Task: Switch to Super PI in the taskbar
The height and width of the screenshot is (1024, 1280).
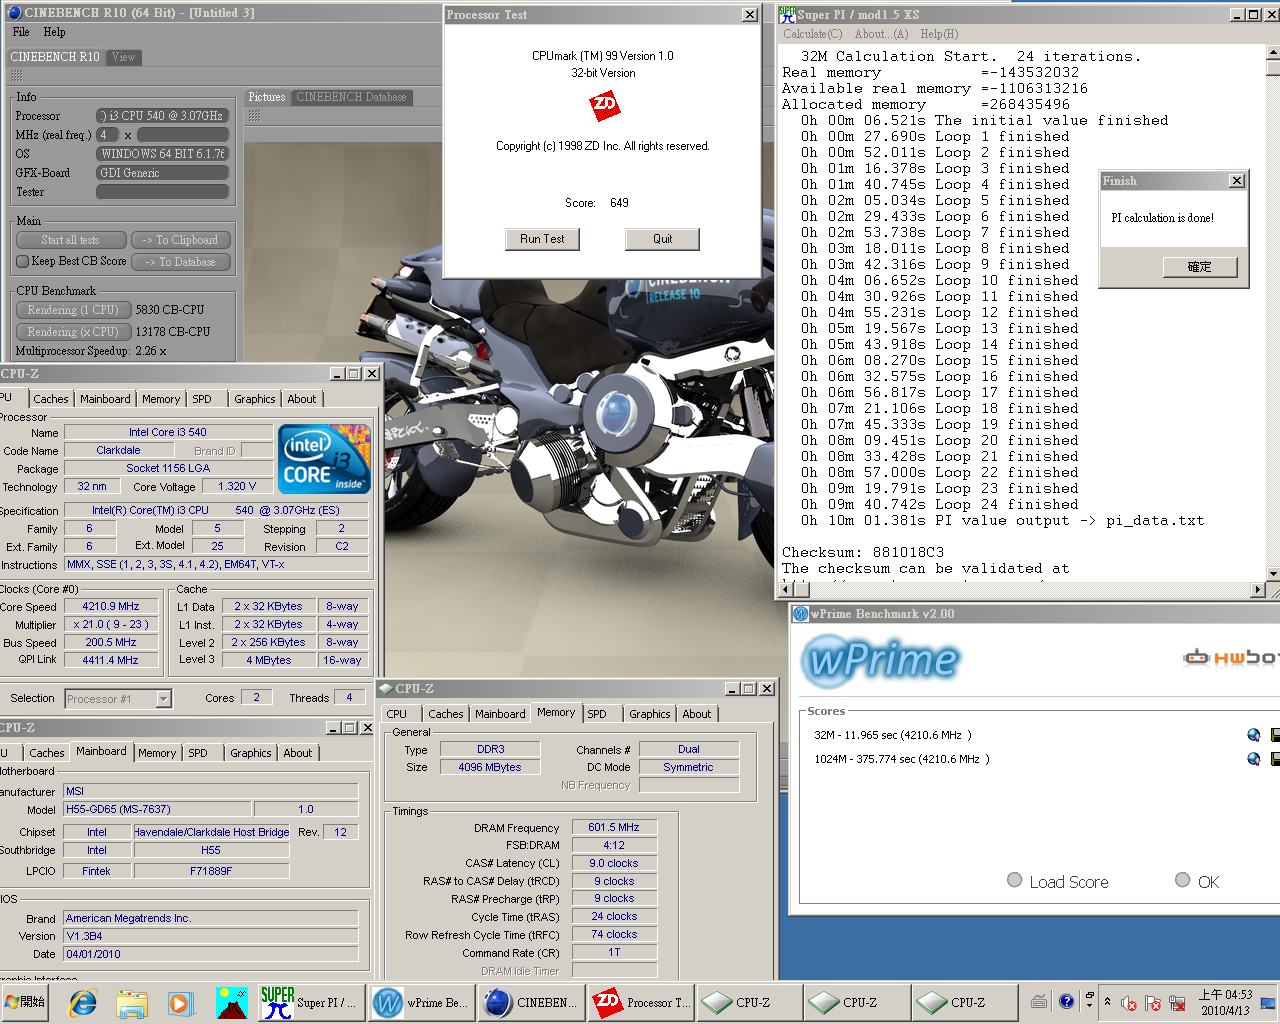Action: [x=312, y=1002]
